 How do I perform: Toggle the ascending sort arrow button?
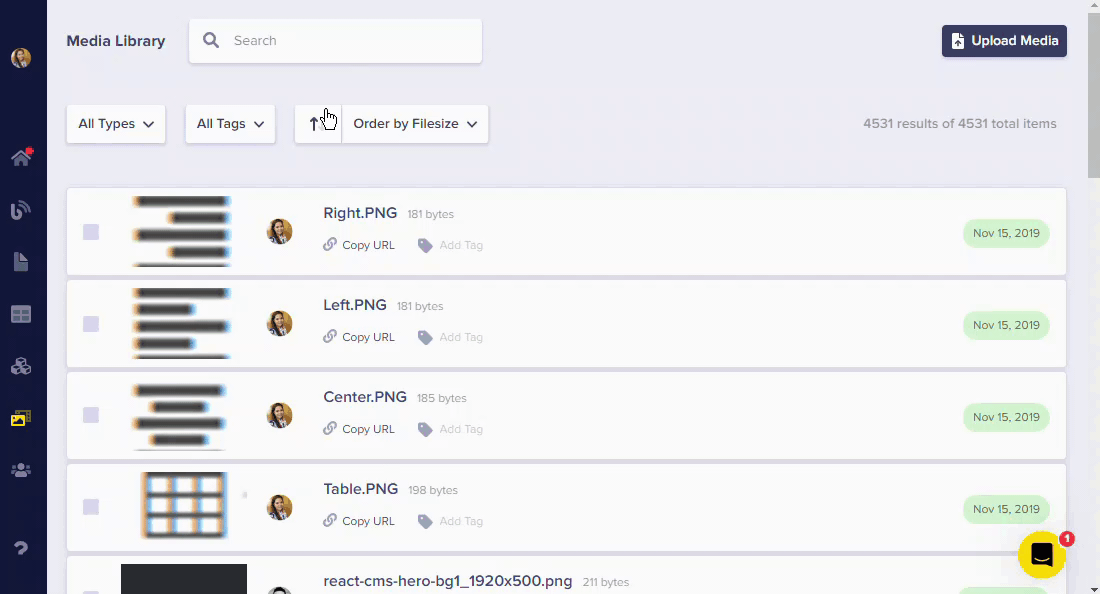pos(316,124)
